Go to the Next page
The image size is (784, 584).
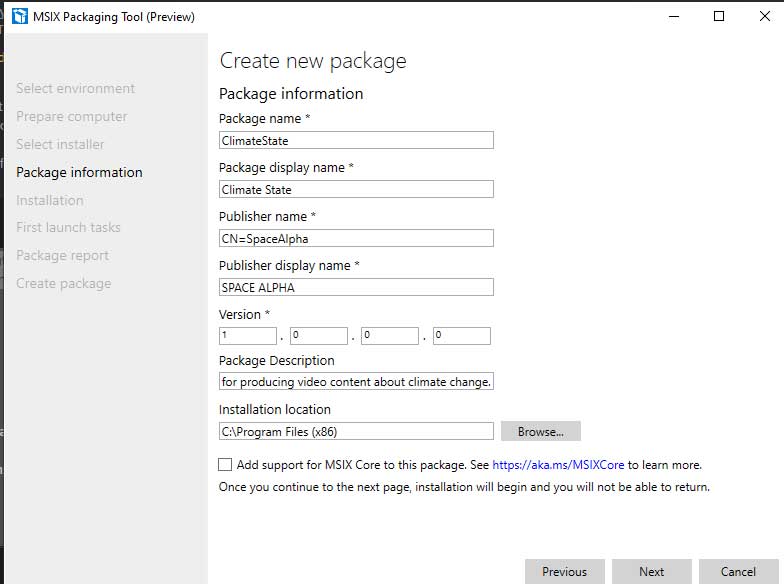point(651,571)
